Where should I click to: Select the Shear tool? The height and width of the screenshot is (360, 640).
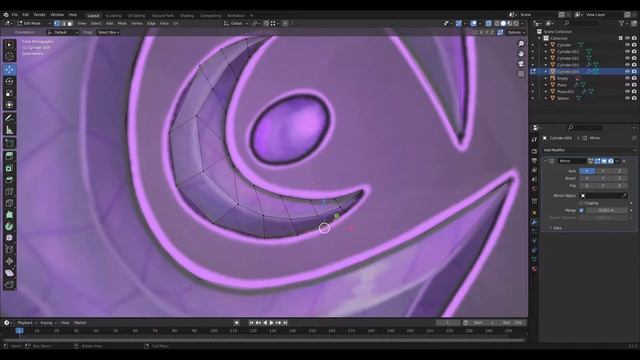click(x=9, y=273)
